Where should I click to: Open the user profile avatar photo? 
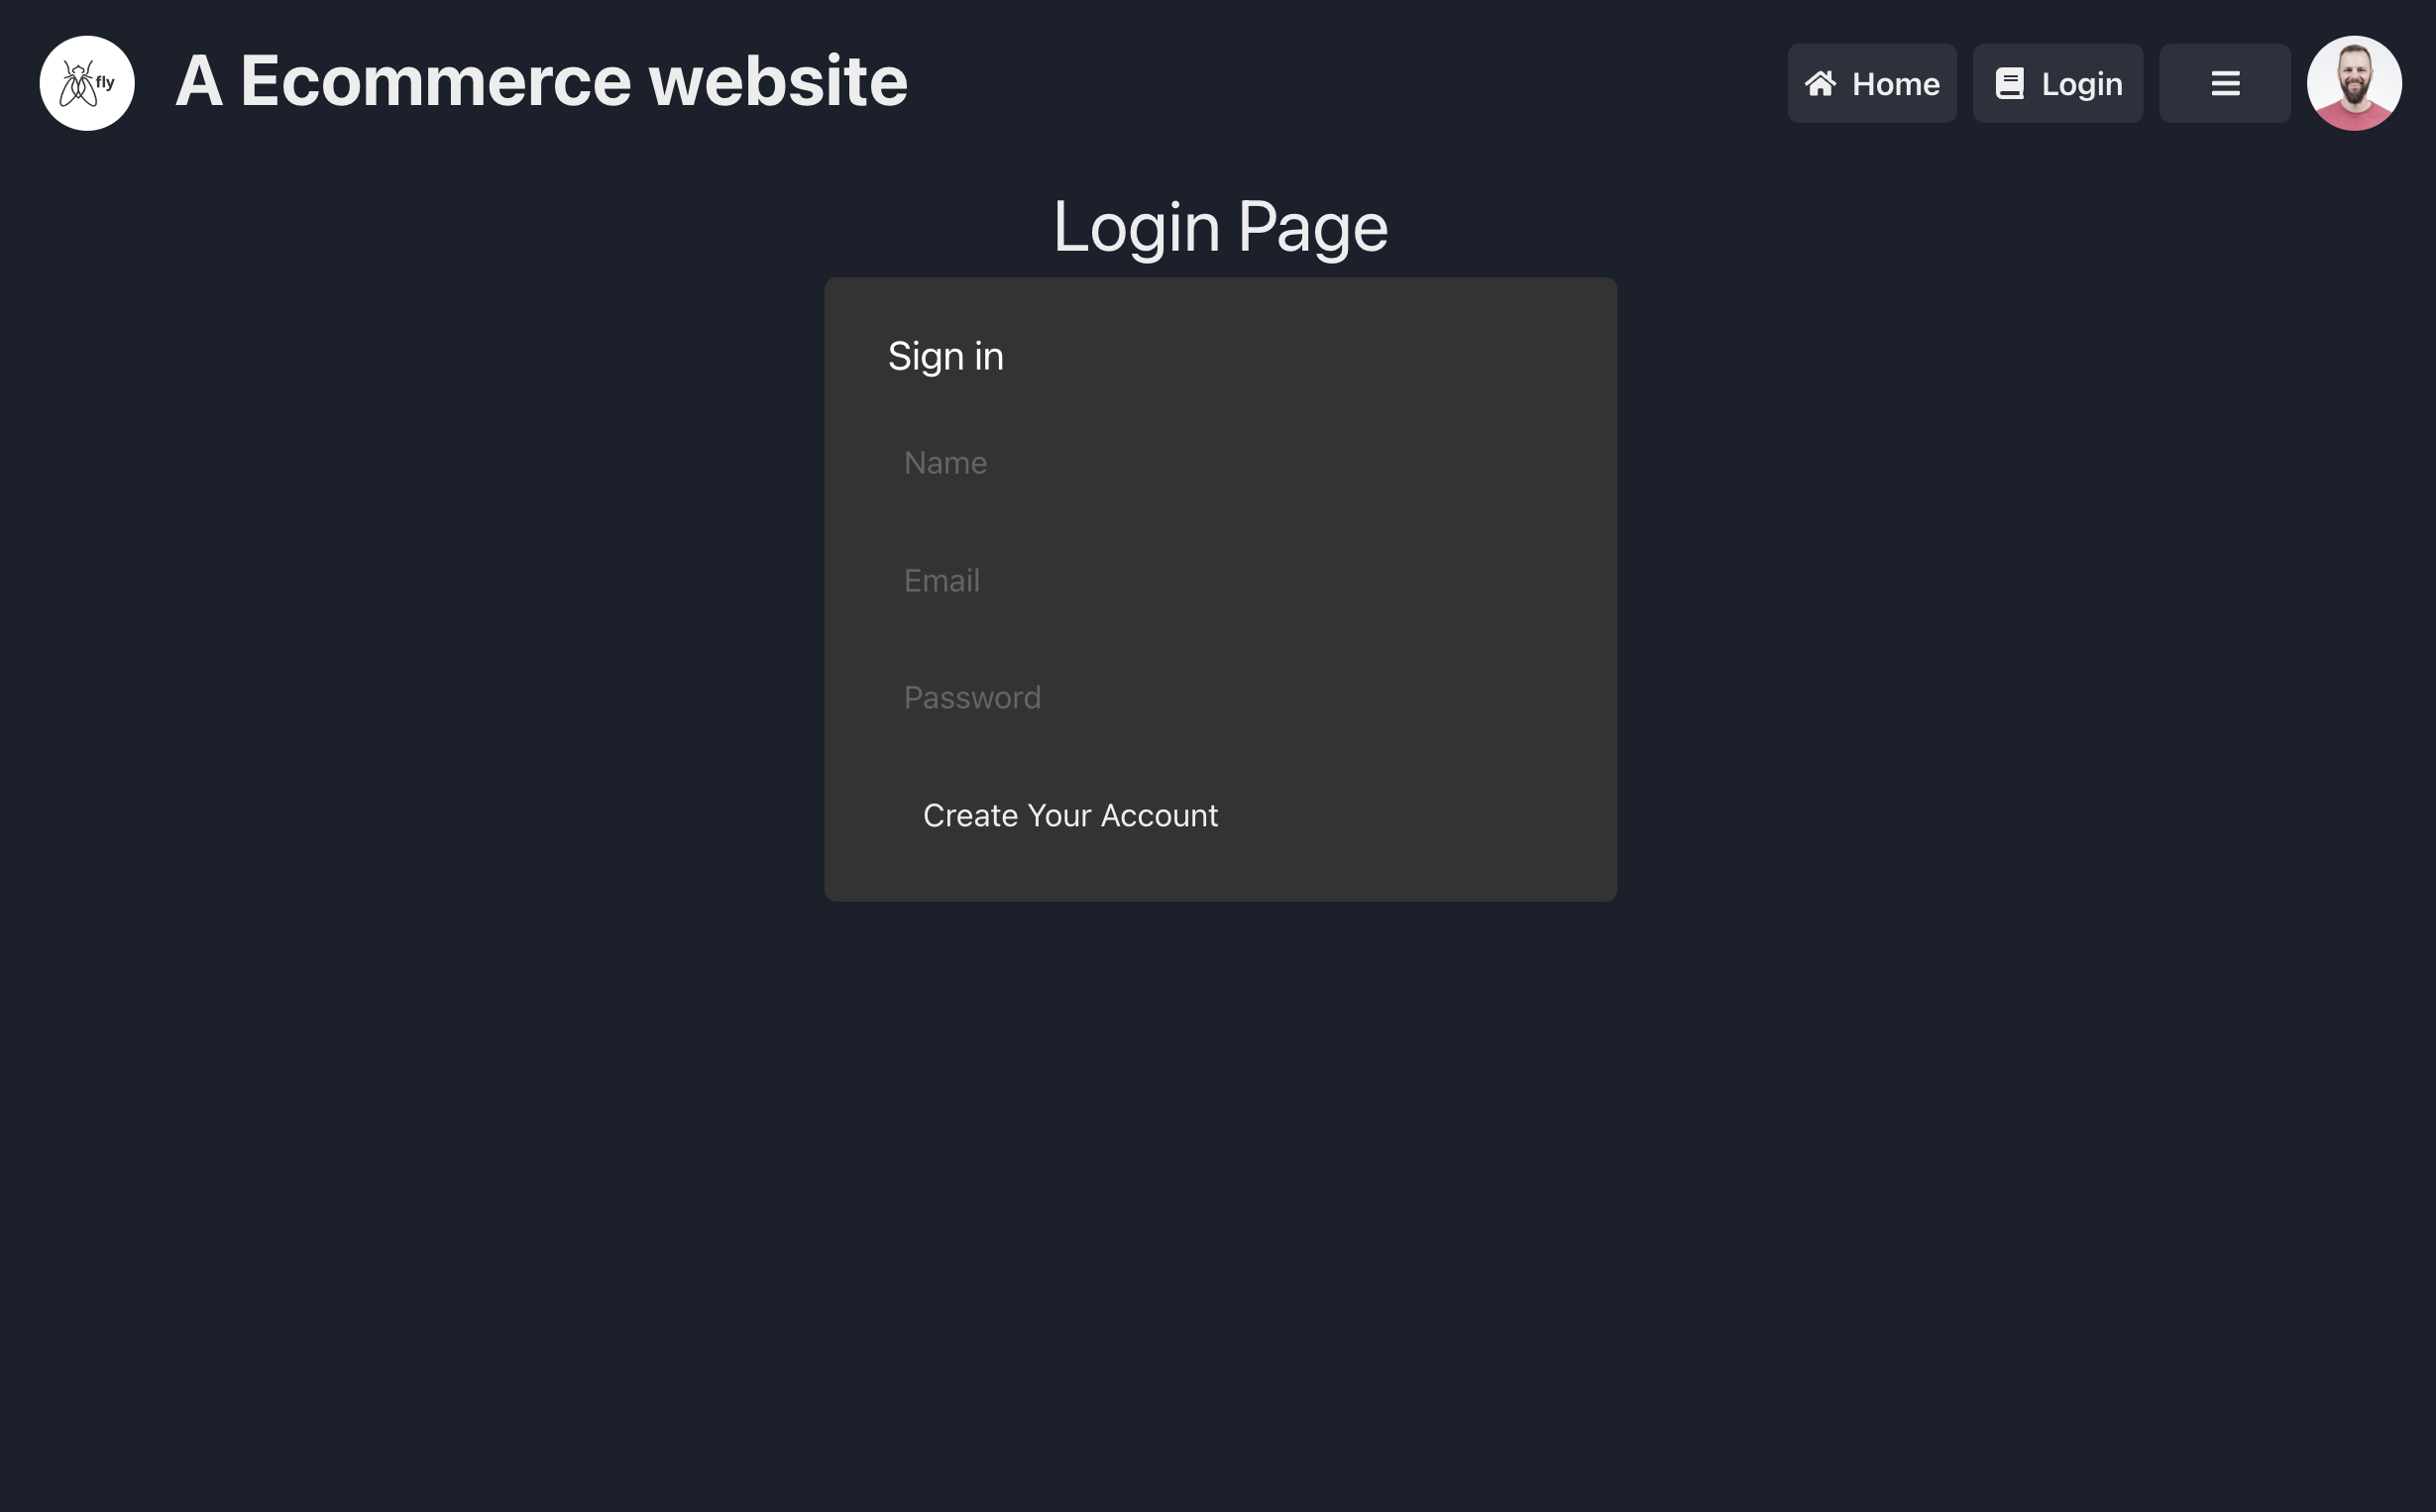click(2353, 83)
